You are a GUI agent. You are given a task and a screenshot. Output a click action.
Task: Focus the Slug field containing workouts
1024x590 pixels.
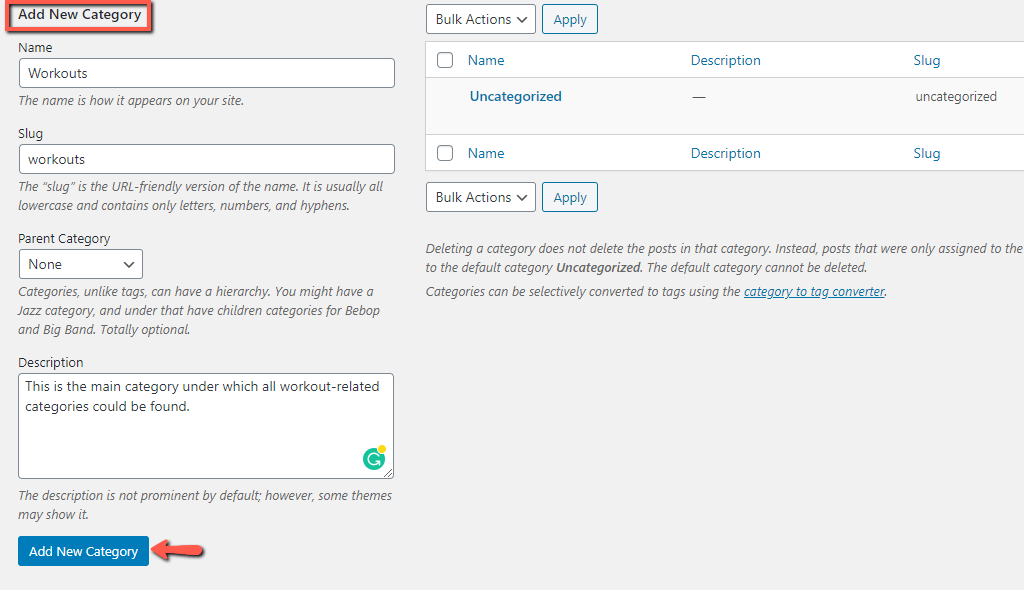click(x=206, y=159)
